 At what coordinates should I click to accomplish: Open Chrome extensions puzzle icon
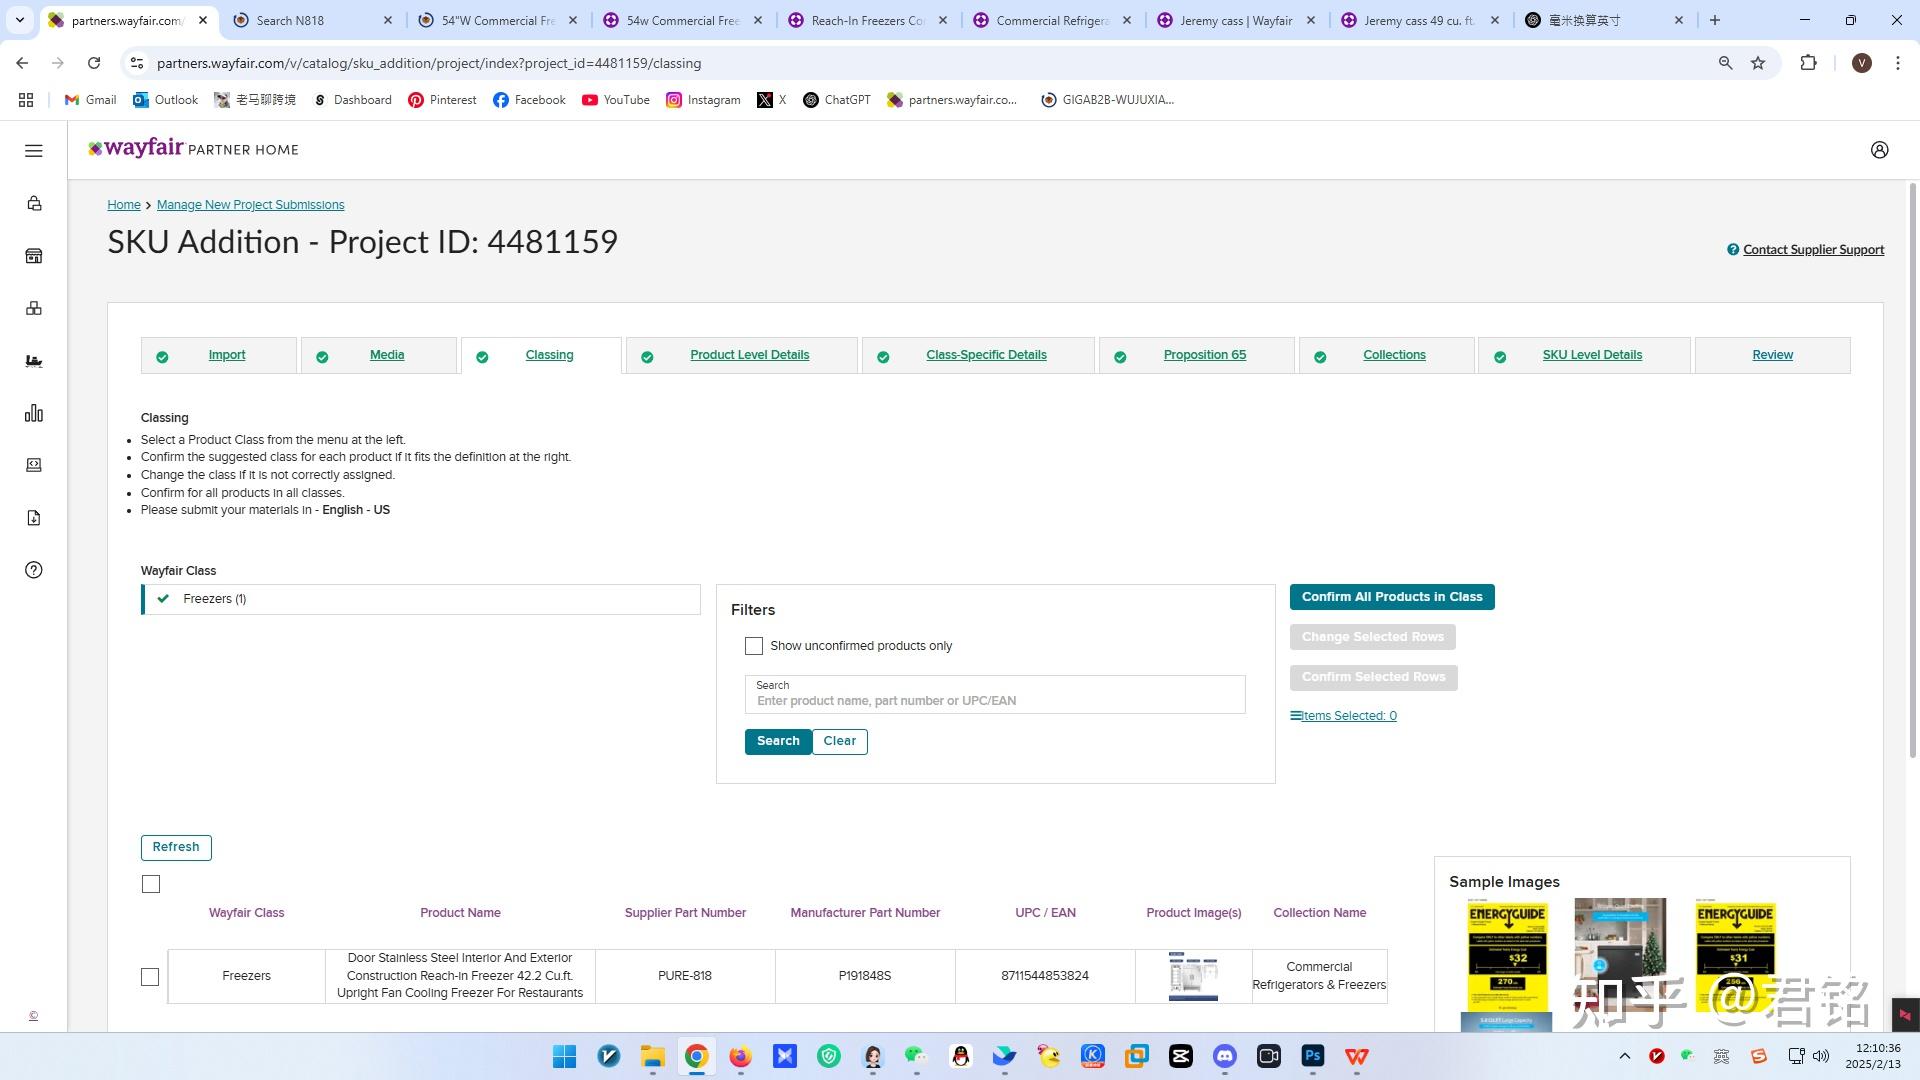point(1808,63)
